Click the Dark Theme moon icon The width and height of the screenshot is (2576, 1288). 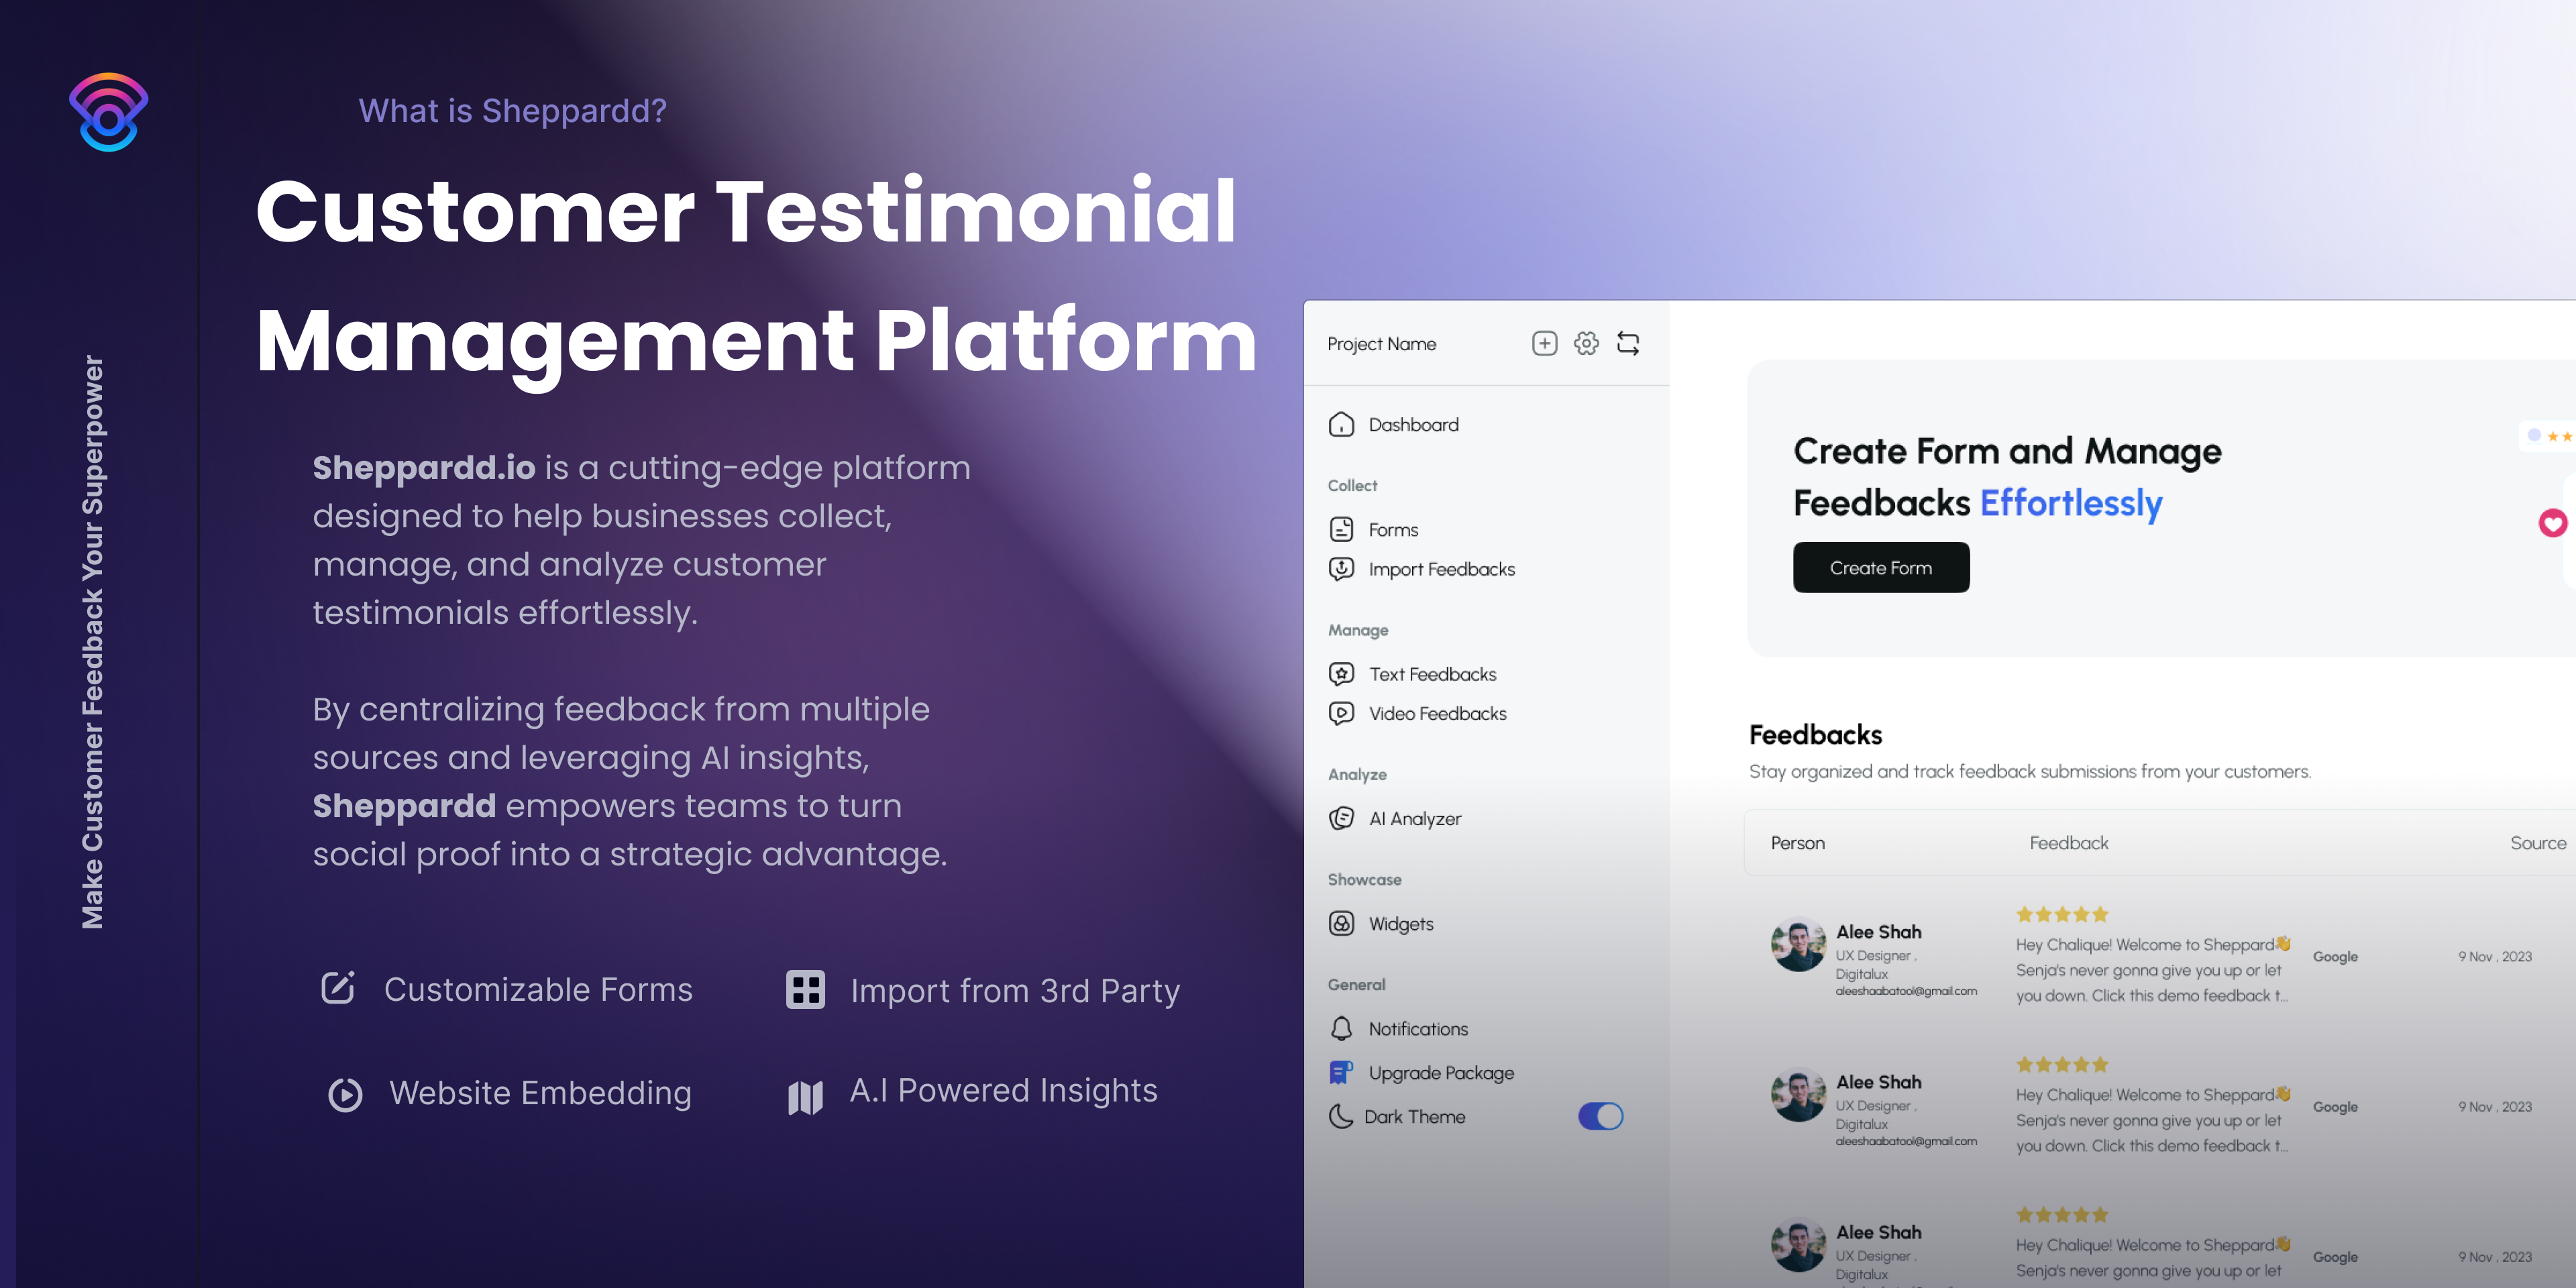tap(1340, 1116)
